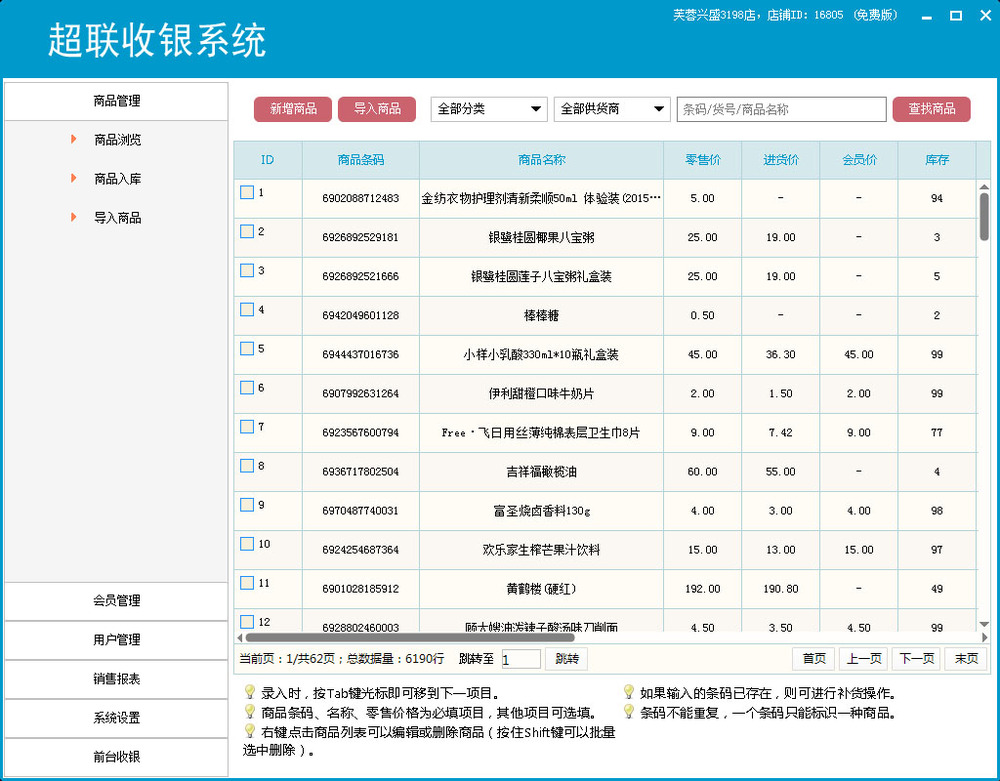The width and height of the screenshot is (1000, 781).
Task: Click the 查找商品 search button
Action: [x=932, y=109]
